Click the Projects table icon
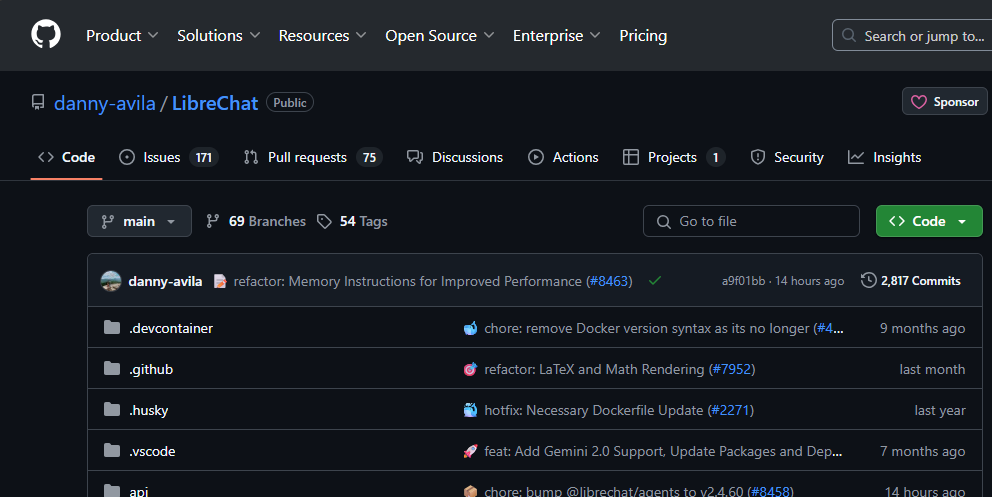Viewport: 992px width, 497px height. 631,157
